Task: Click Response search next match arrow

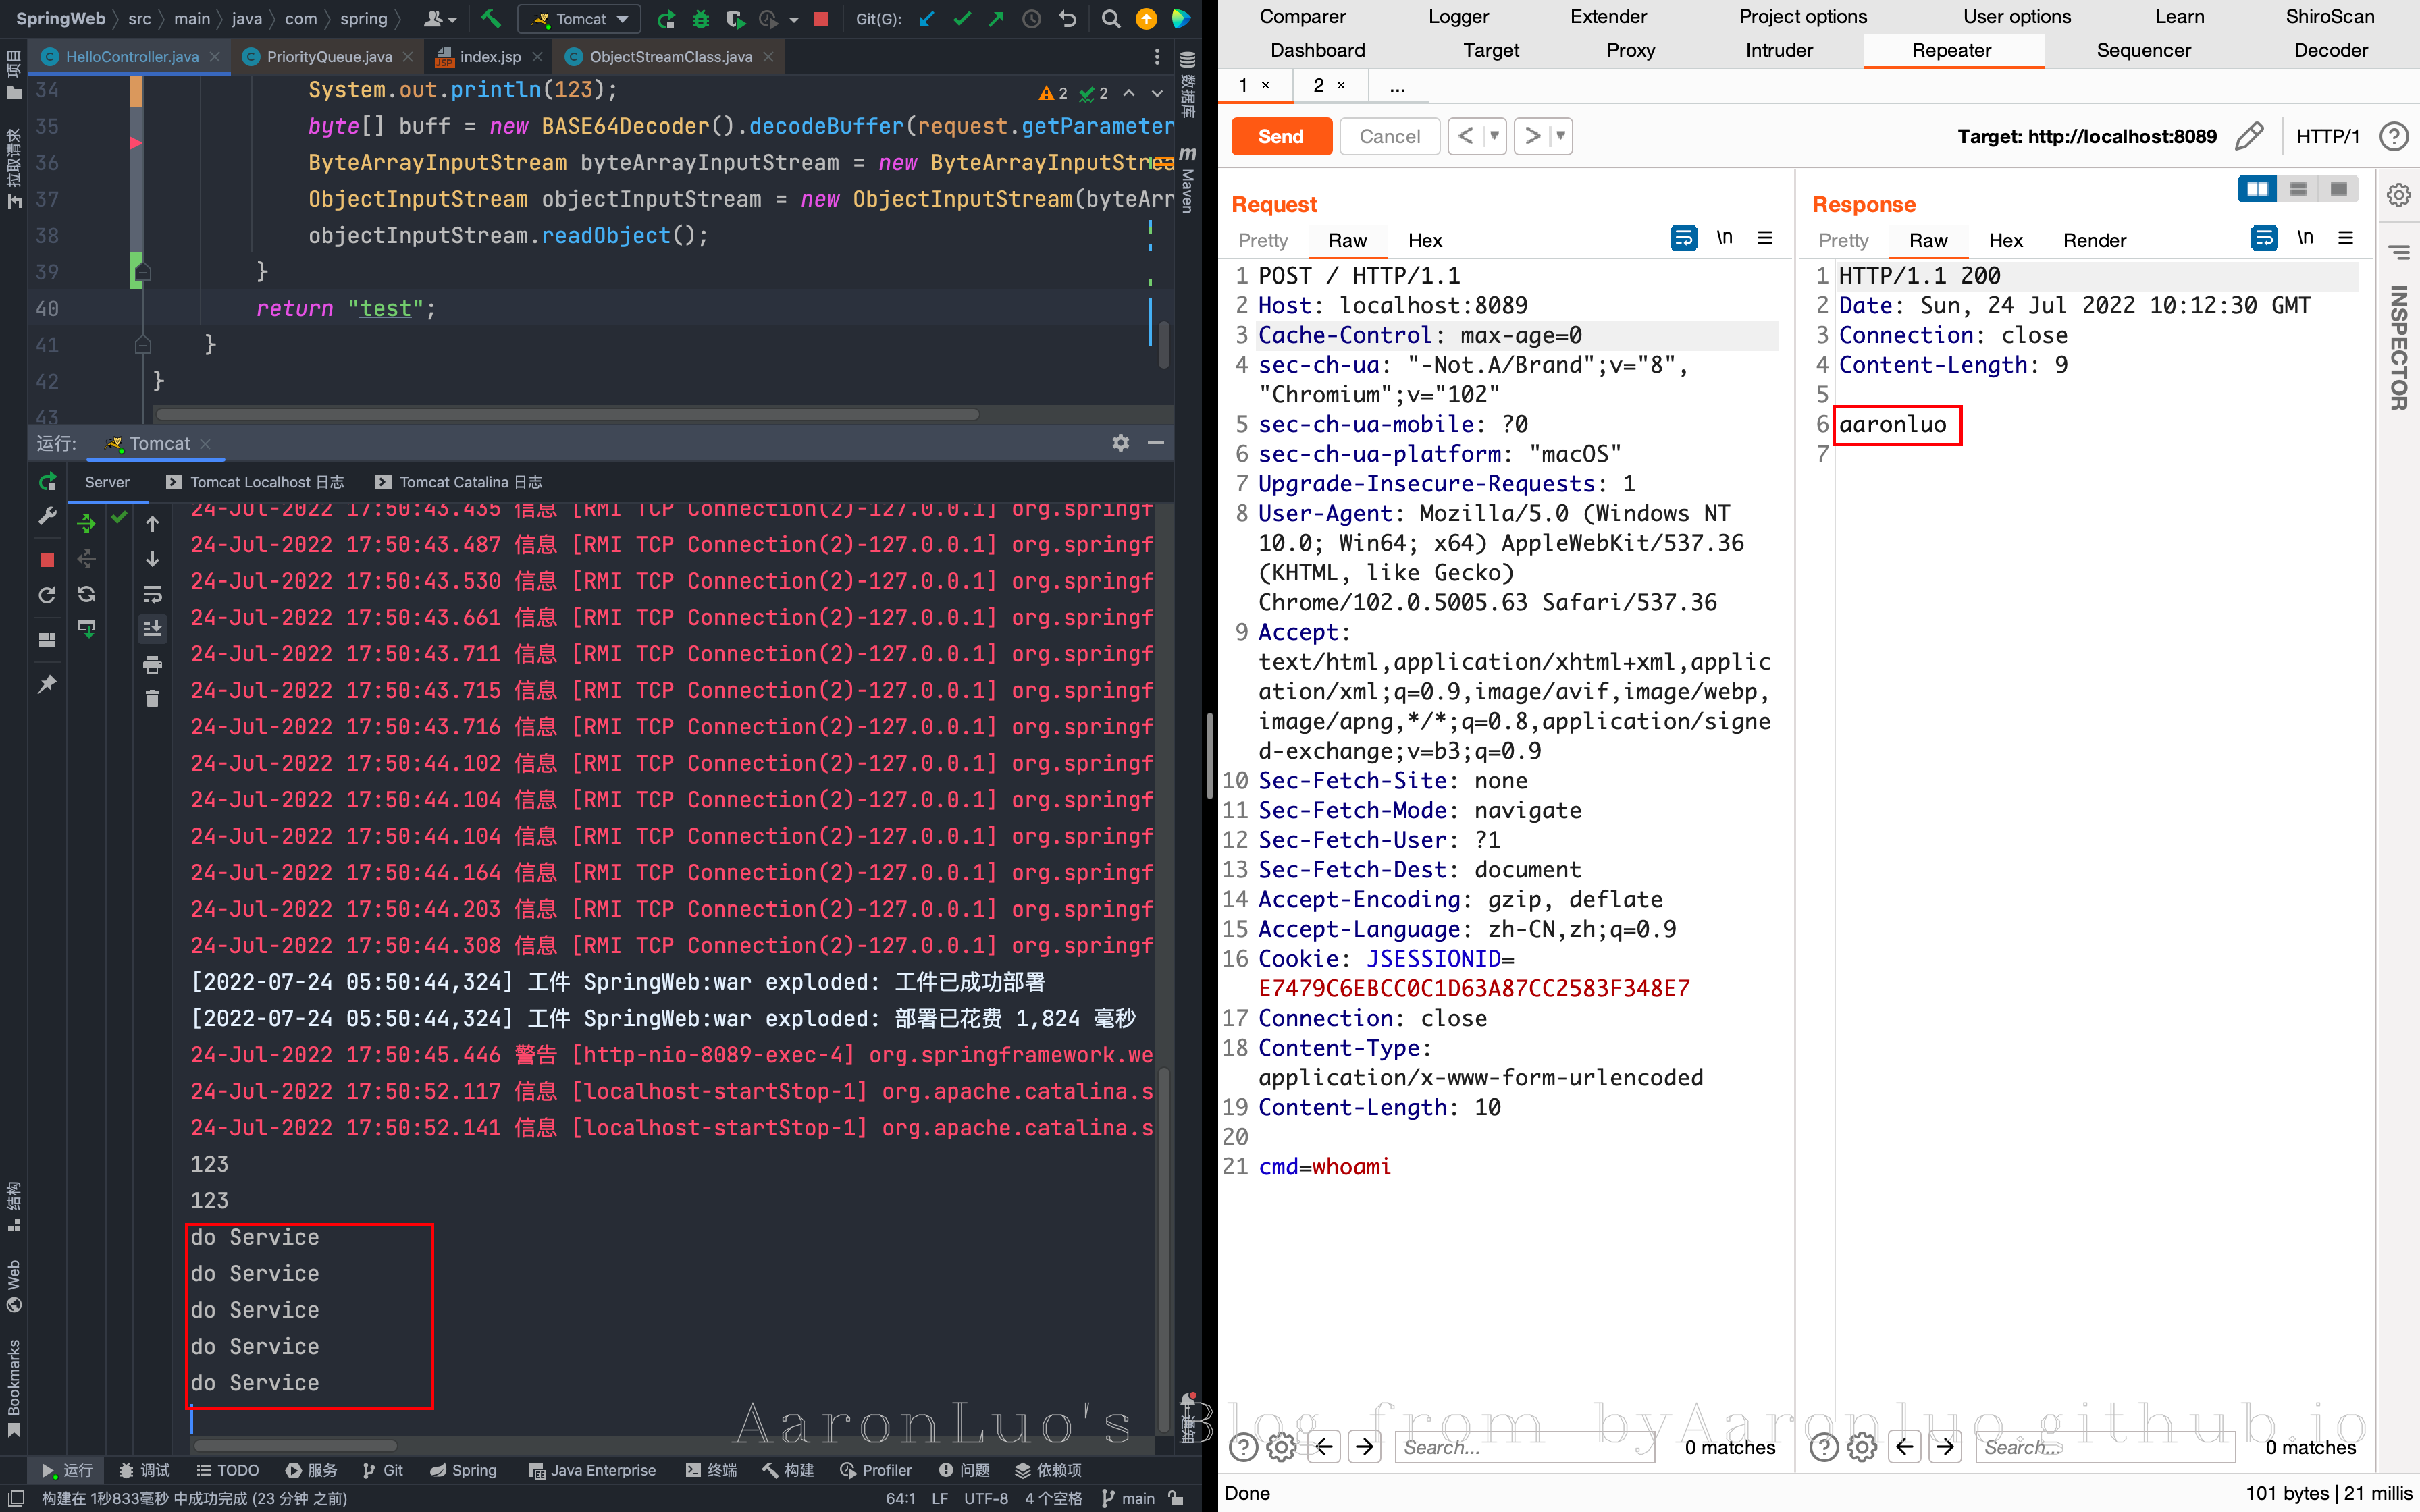Action: (1945, 1447)
